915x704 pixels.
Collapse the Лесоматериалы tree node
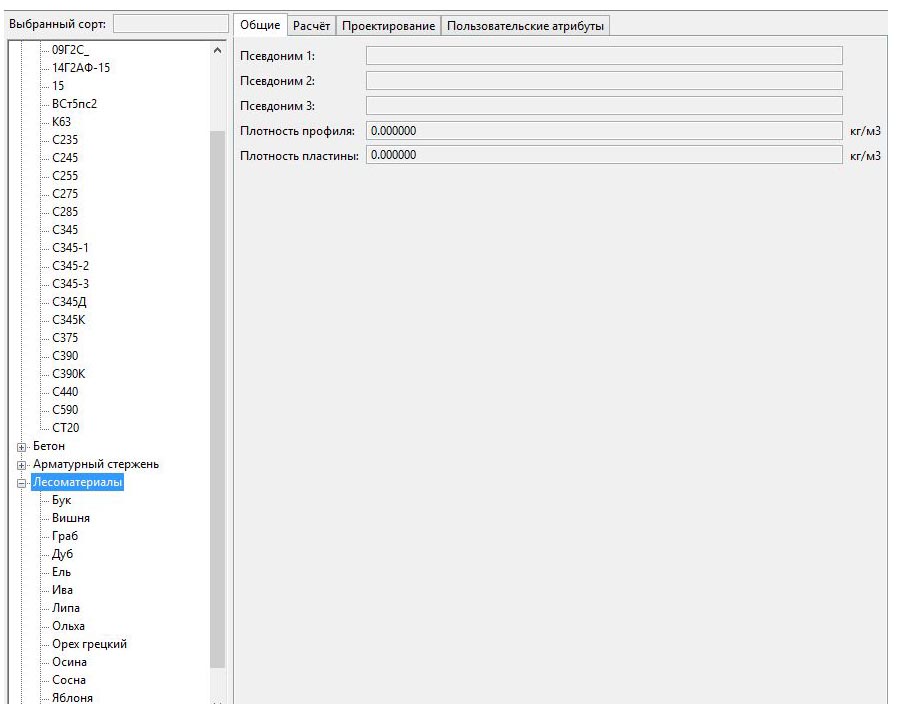tap(22, 483)
